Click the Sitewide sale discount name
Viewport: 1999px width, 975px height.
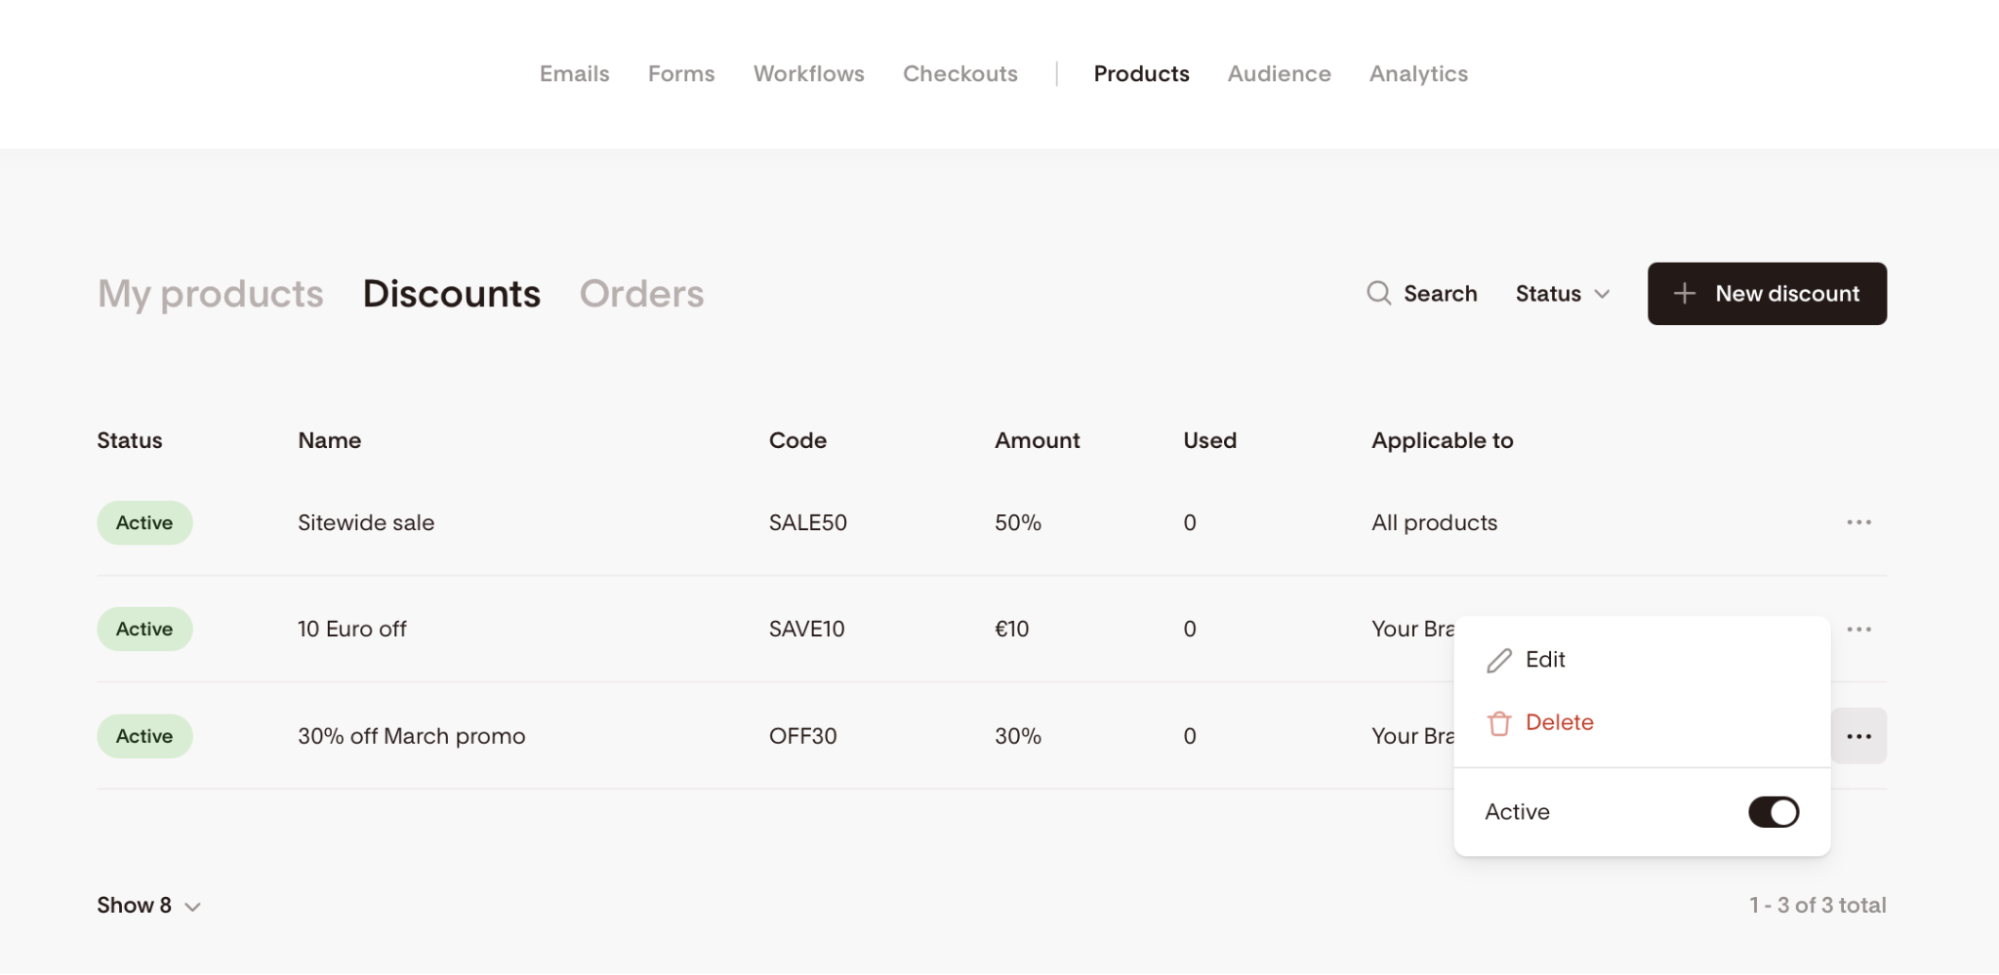pos(366,523)
